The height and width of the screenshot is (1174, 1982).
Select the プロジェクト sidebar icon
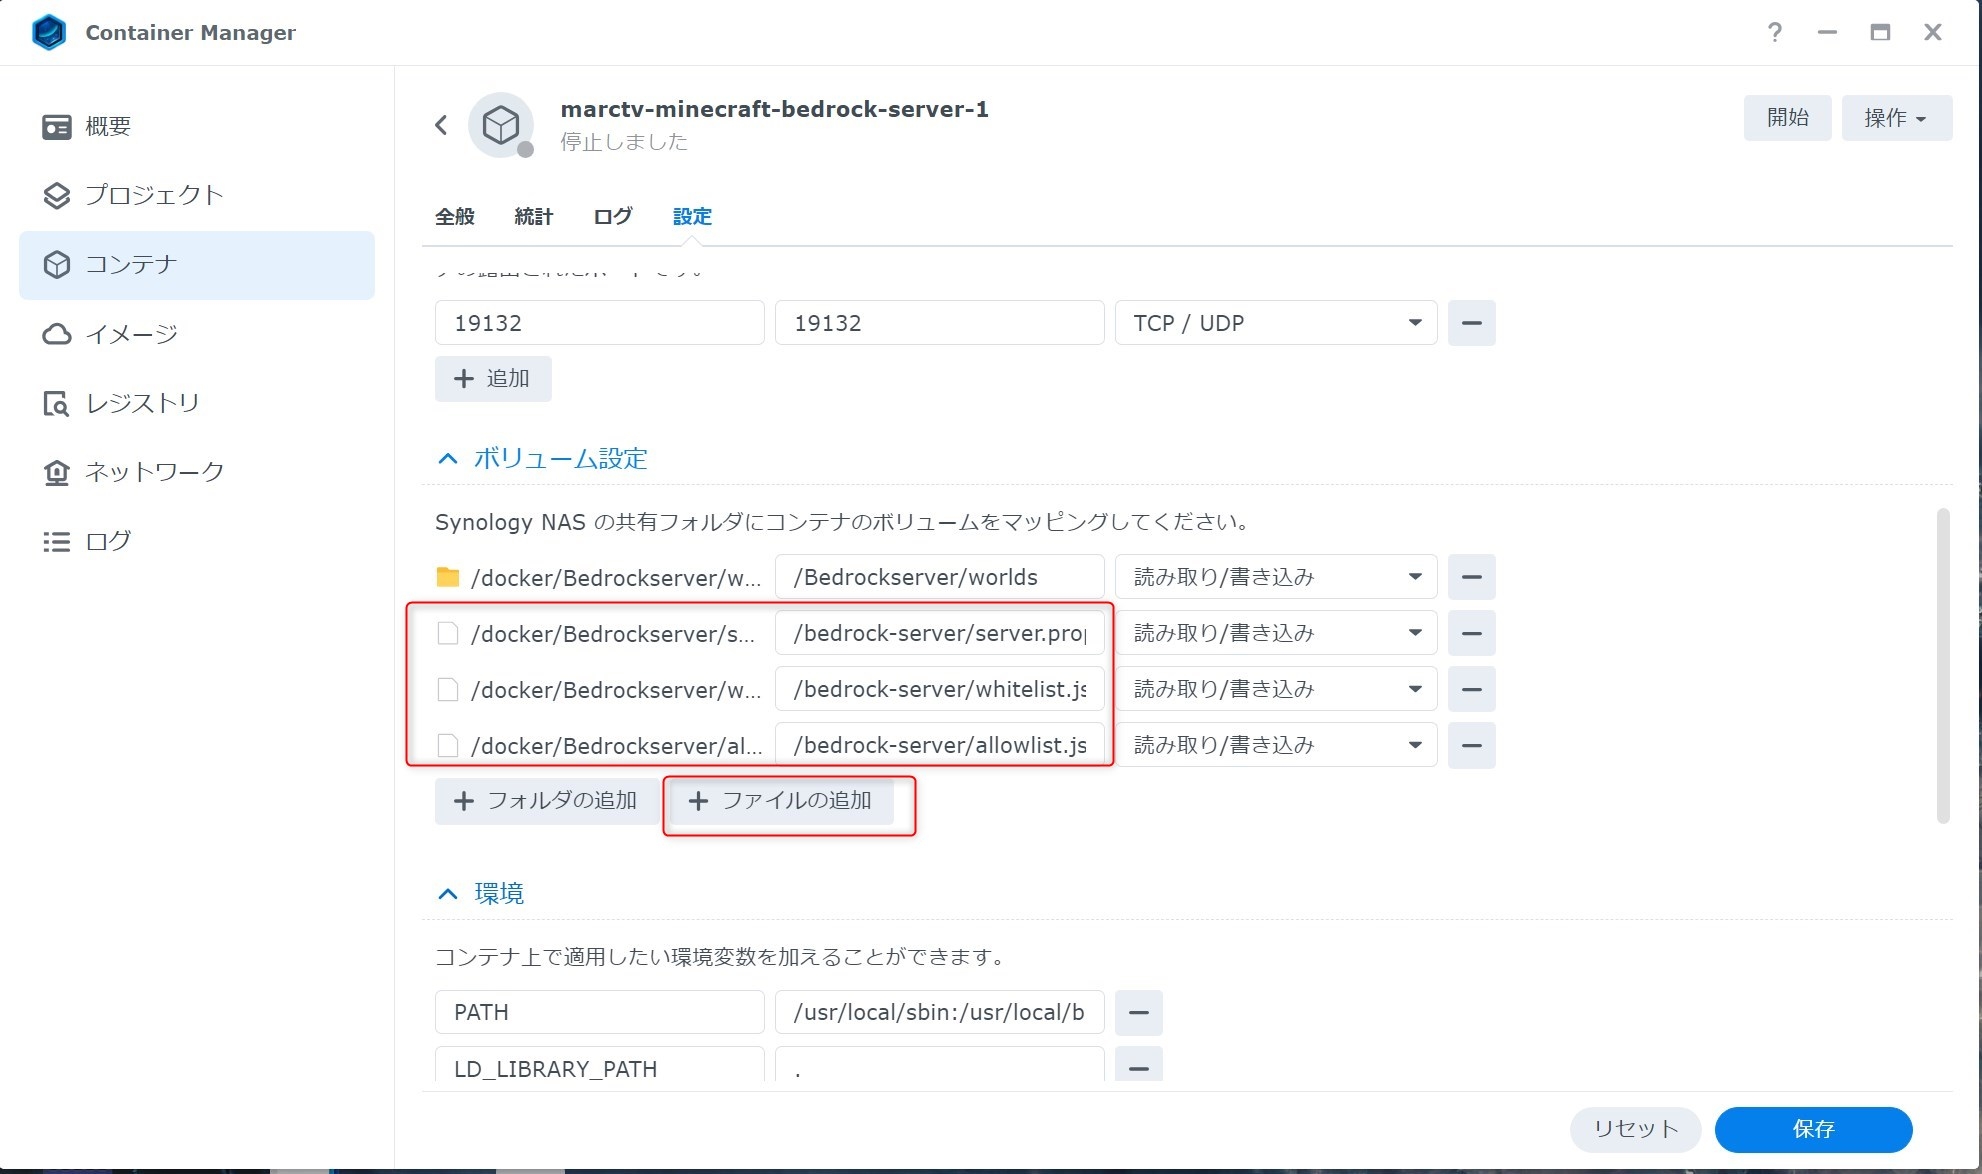point(56,195)
